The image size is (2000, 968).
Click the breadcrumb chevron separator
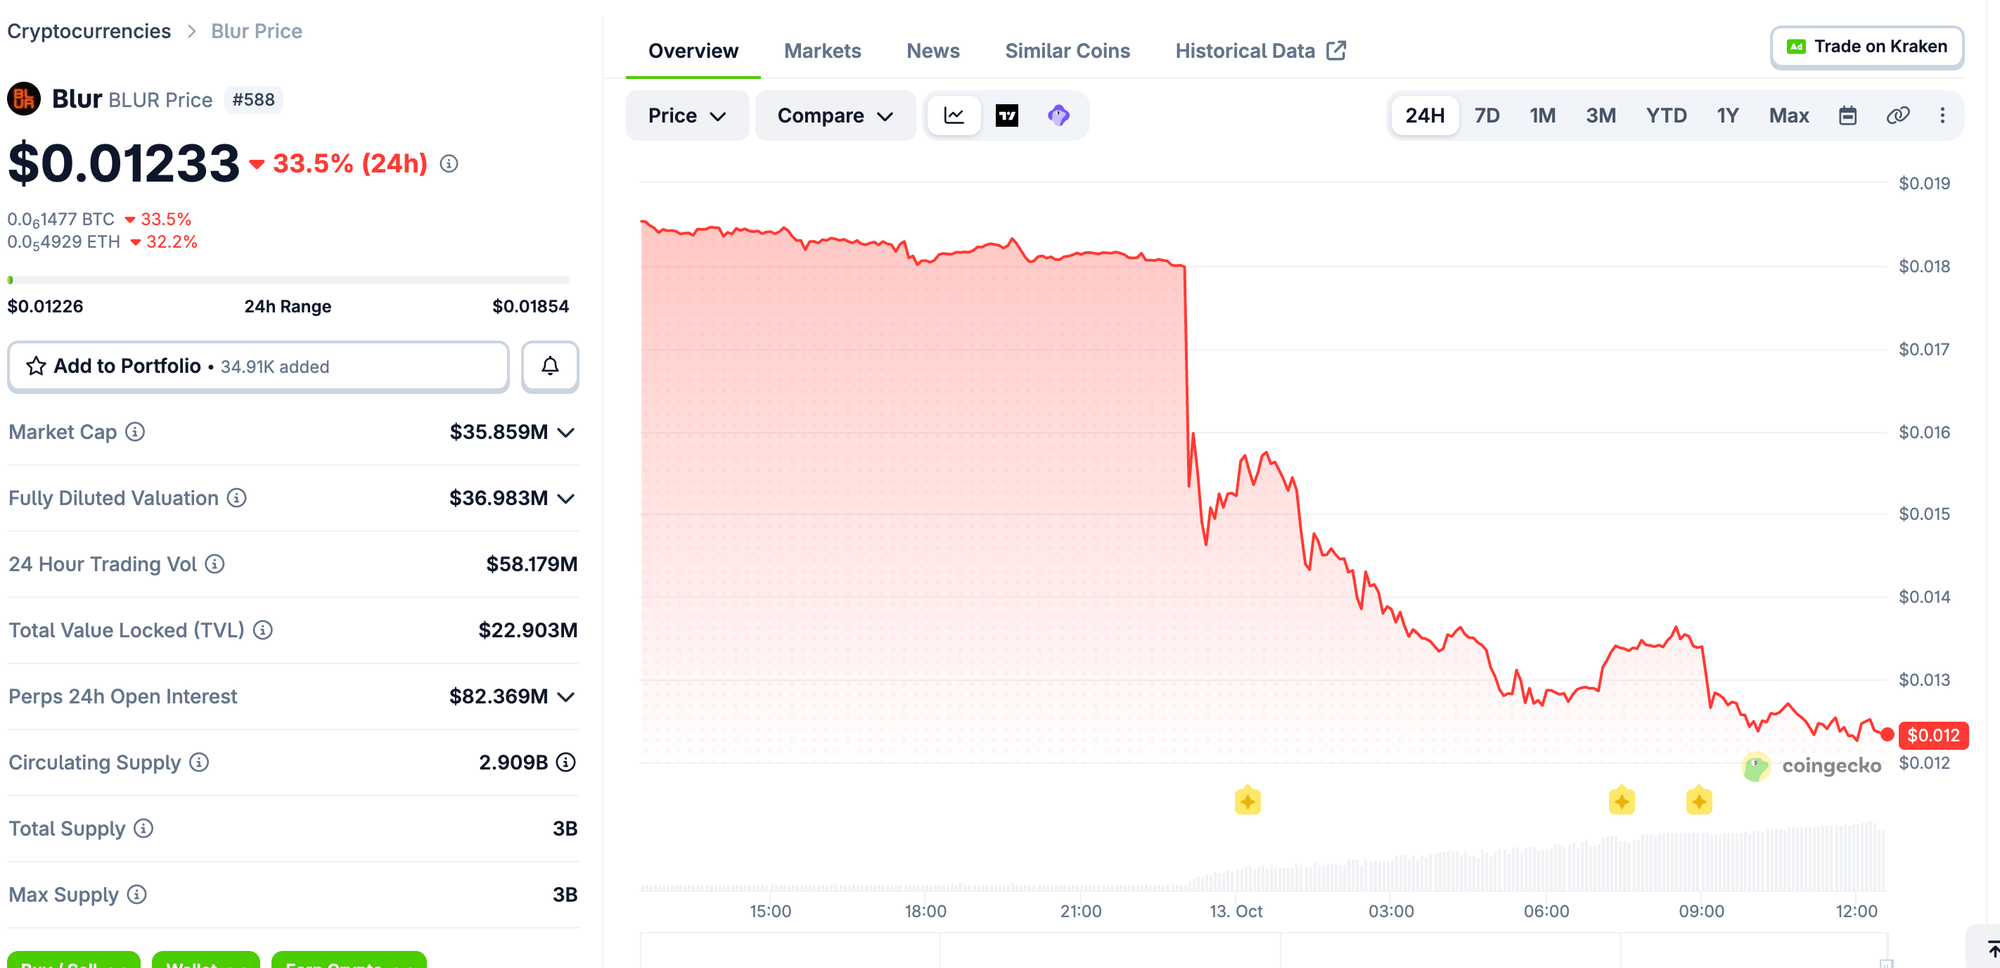[x=191, y=32]
